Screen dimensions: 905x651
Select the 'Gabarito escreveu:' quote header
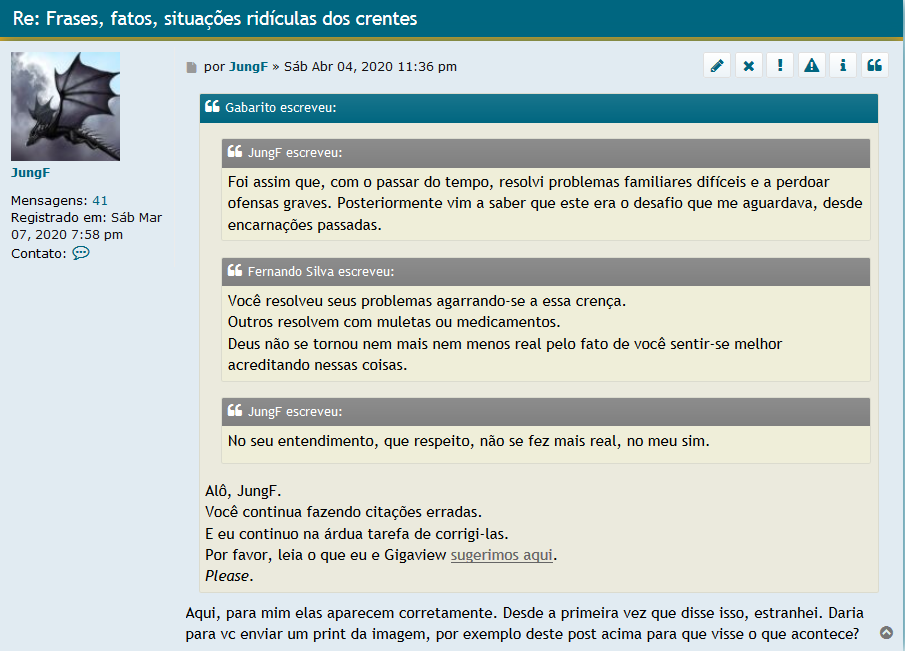[281, 107]
